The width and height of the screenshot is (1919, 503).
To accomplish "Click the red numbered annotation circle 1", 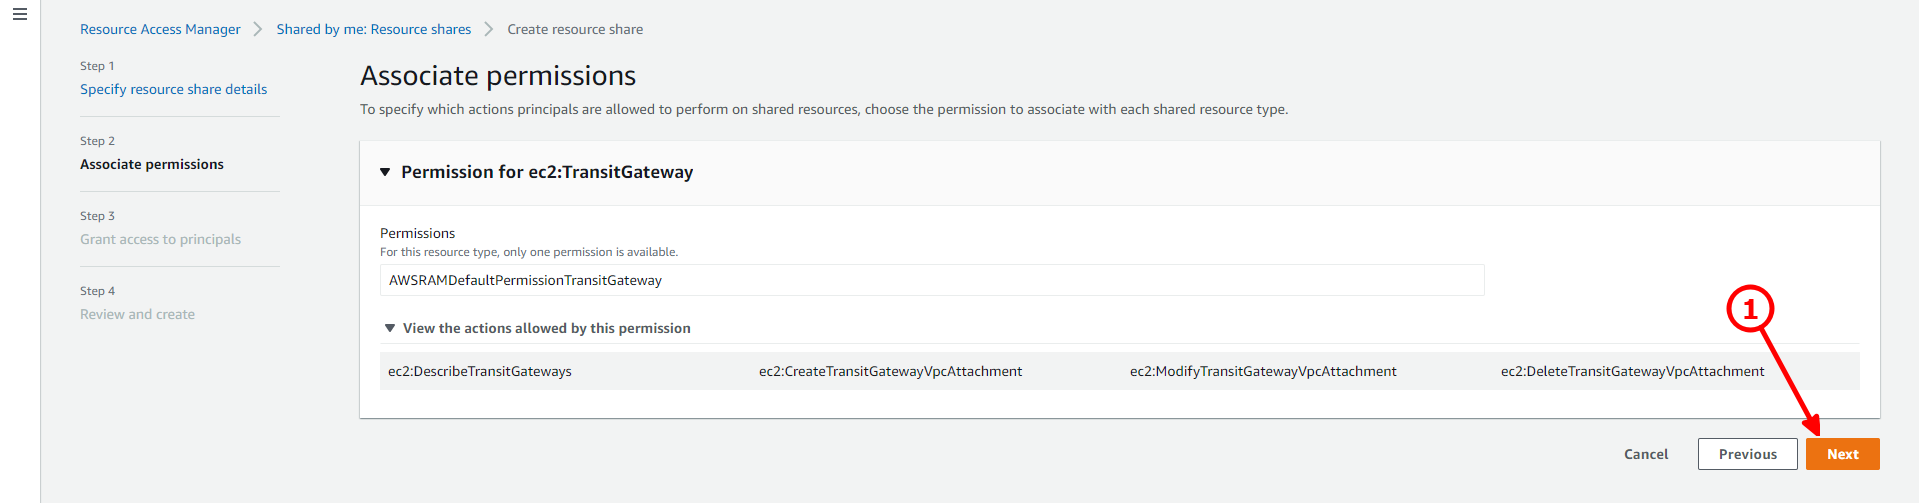I will tap(1750, 310).
